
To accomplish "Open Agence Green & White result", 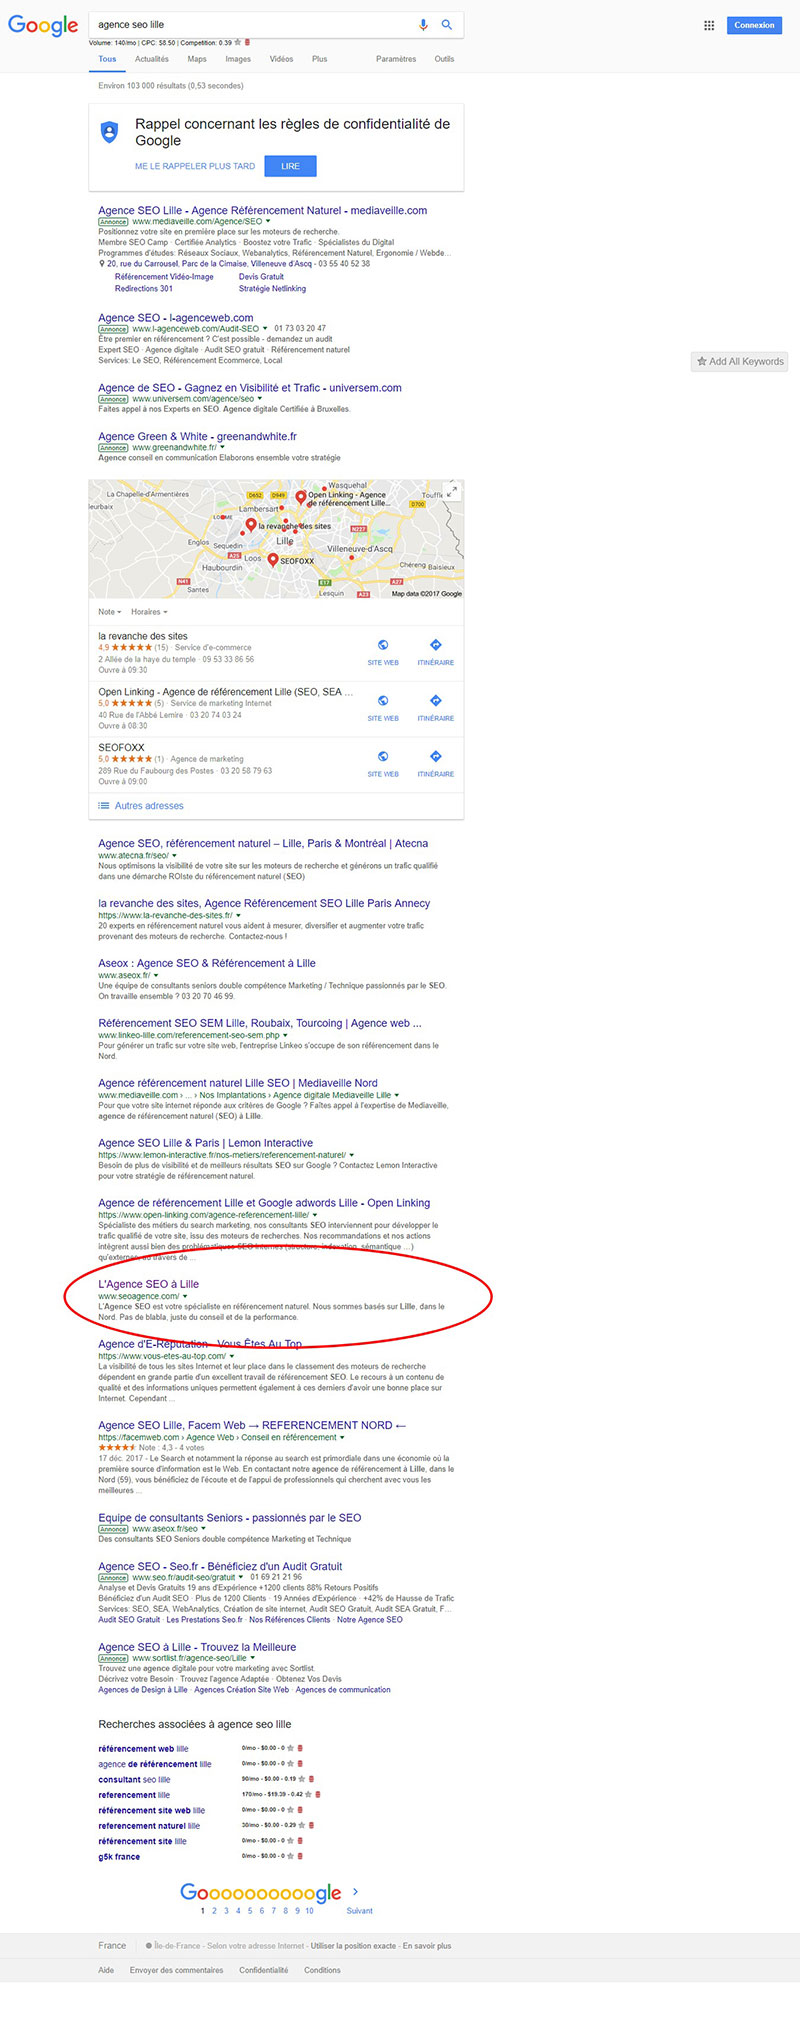I will (x=197, y=437).
